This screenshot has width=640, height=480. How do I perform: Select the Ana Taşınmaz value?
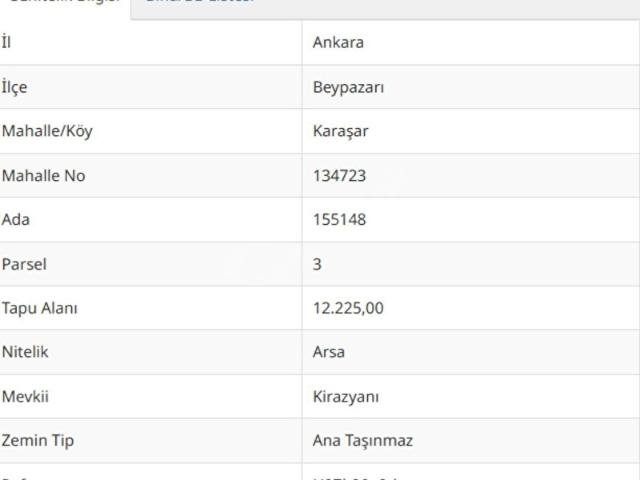363,440
